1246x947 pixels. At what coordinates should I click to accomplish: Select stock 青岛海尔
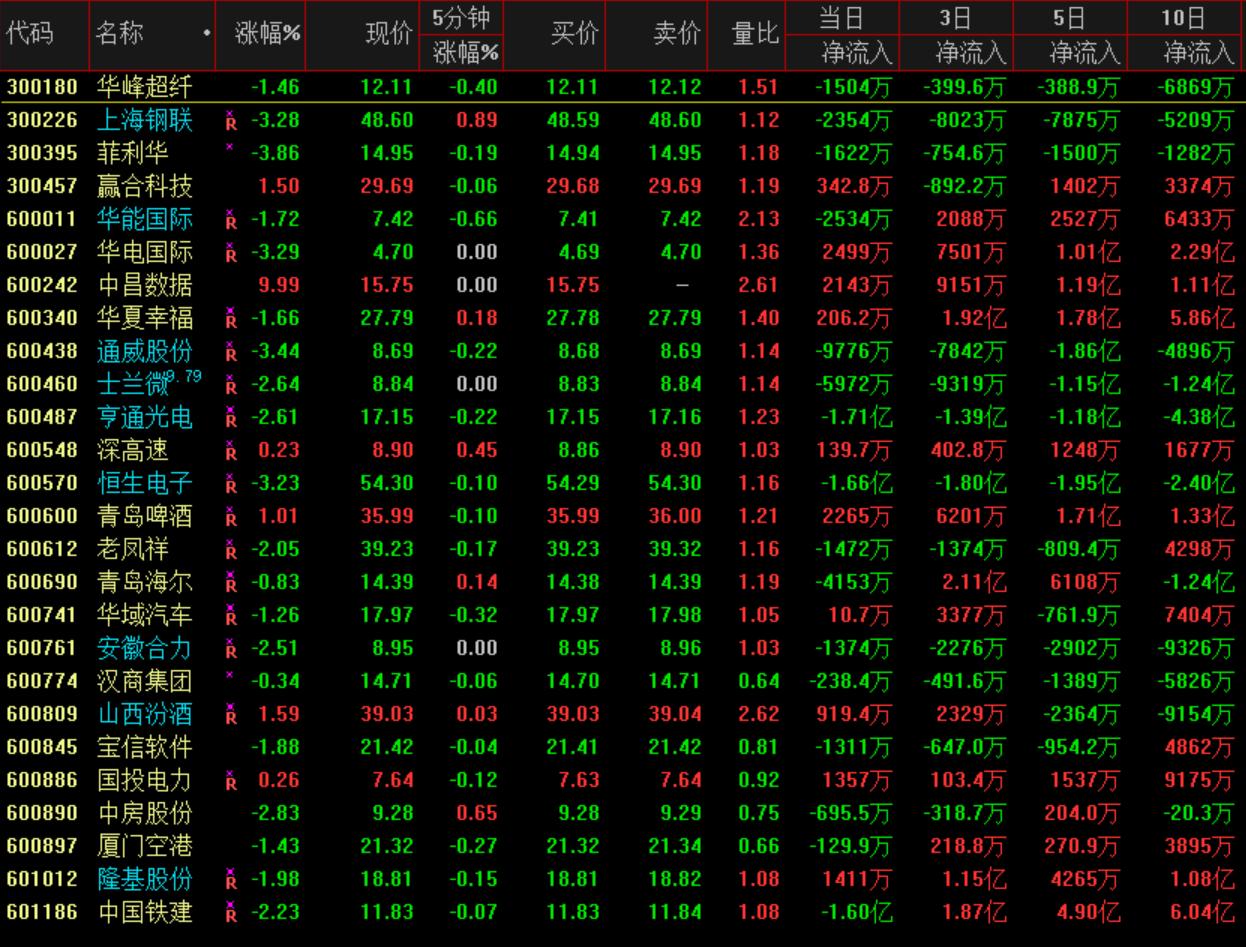(x=144, y=583)
